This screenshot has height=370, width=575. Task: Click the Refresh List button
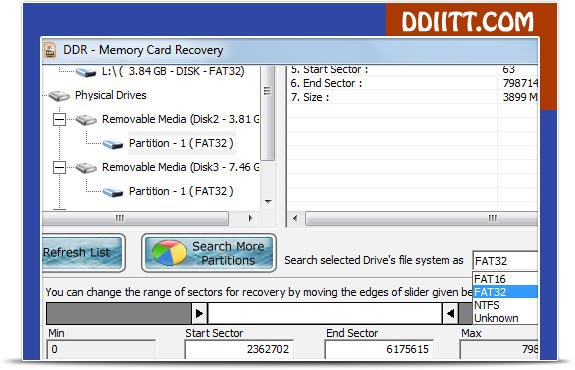pos(84,253)
